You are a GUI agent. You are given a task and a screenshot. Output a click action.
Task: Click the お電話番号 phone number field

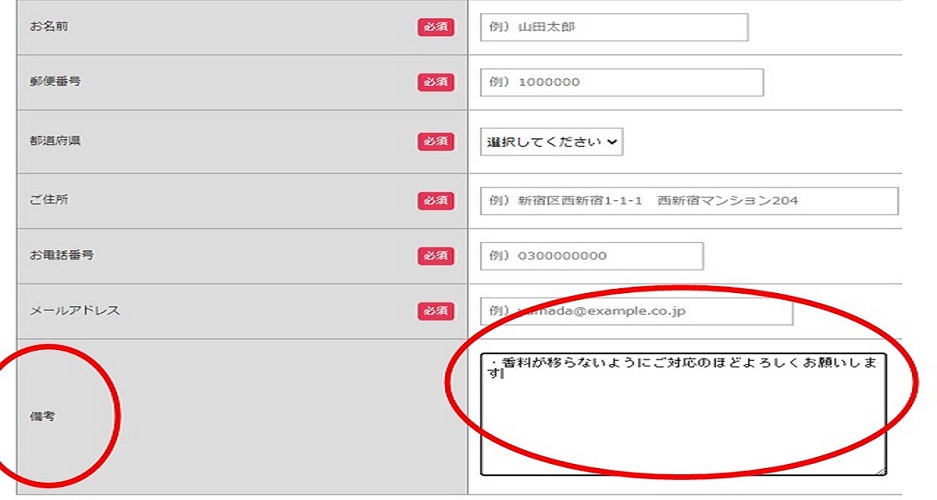coord(592,256)
